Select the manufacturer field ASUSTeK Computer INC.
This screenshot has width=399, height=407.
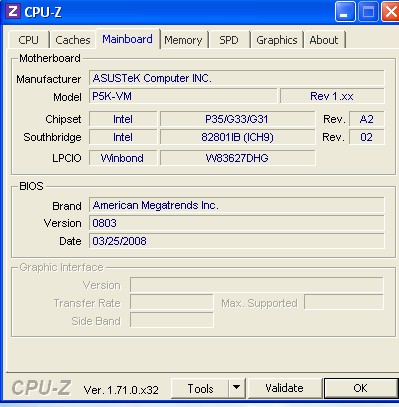tap(237, 78)
